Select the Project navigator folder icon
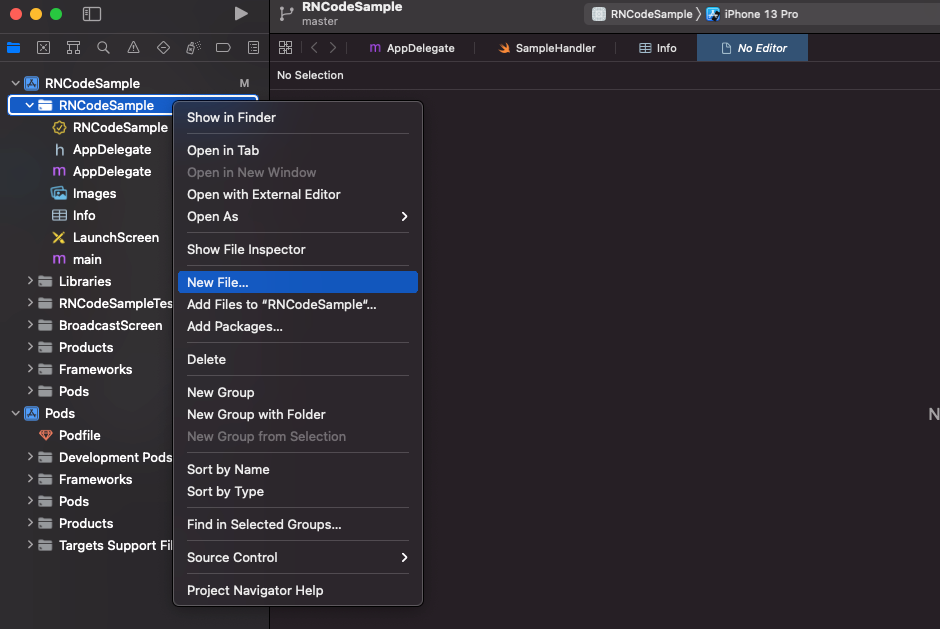 [x=14, y=47]
